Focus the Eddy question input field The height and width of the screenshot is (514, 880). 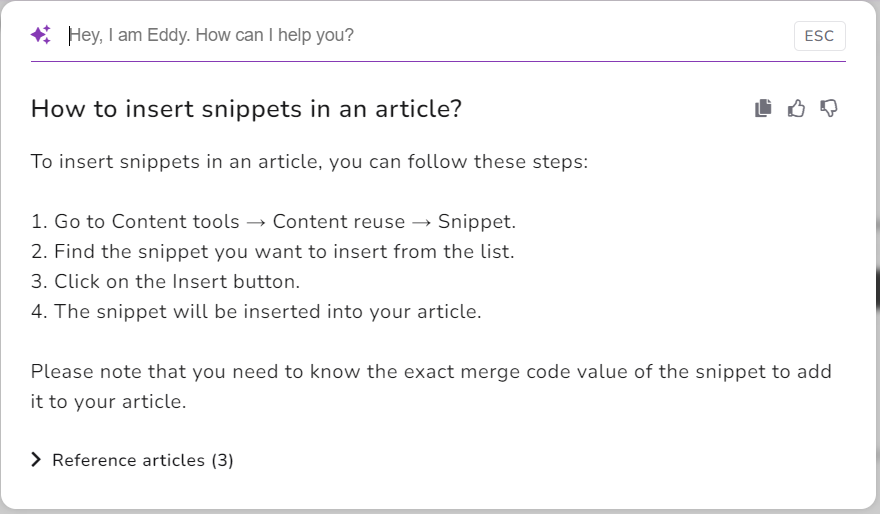420,36
